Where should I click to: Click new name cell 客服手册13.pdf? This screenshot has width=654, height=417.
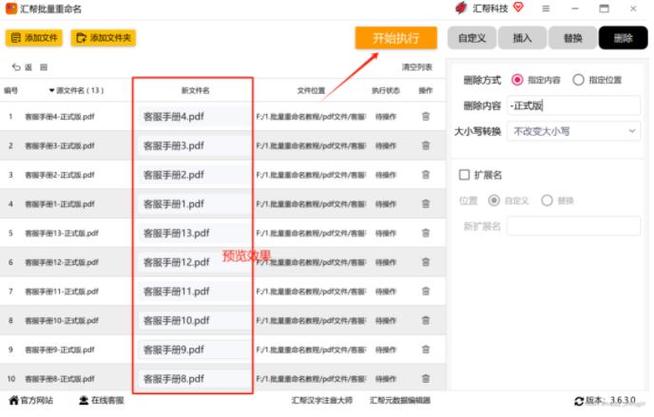193,233
